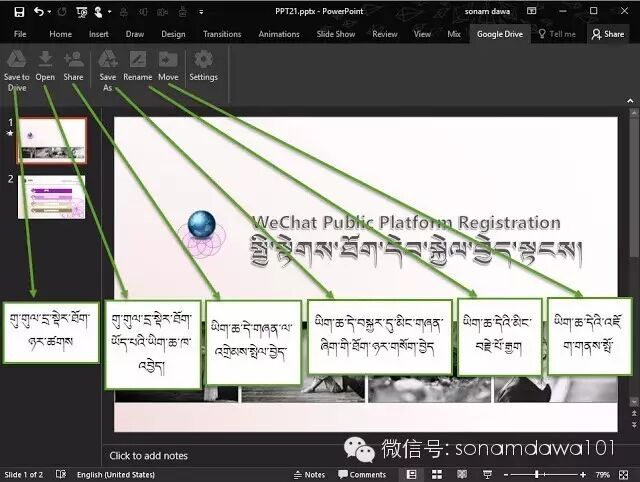Move the file in Google Drive
This screenshot has height=482, width=640.
tap(168, 66)
